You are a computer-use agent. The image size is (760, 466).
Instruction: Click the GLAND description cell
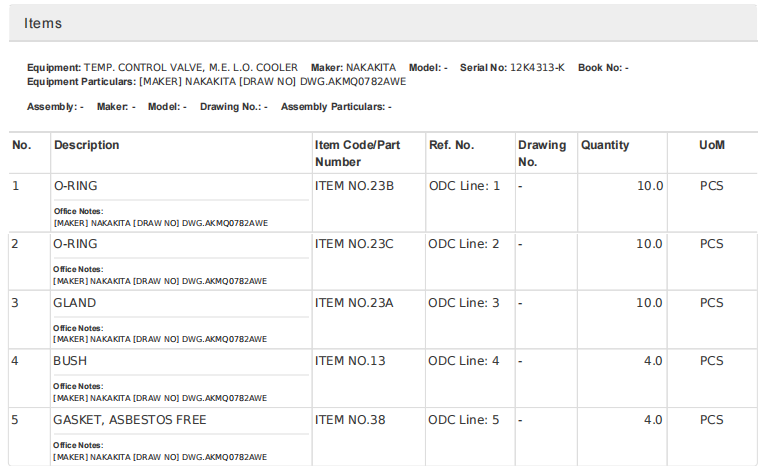[x=75, y=303]
